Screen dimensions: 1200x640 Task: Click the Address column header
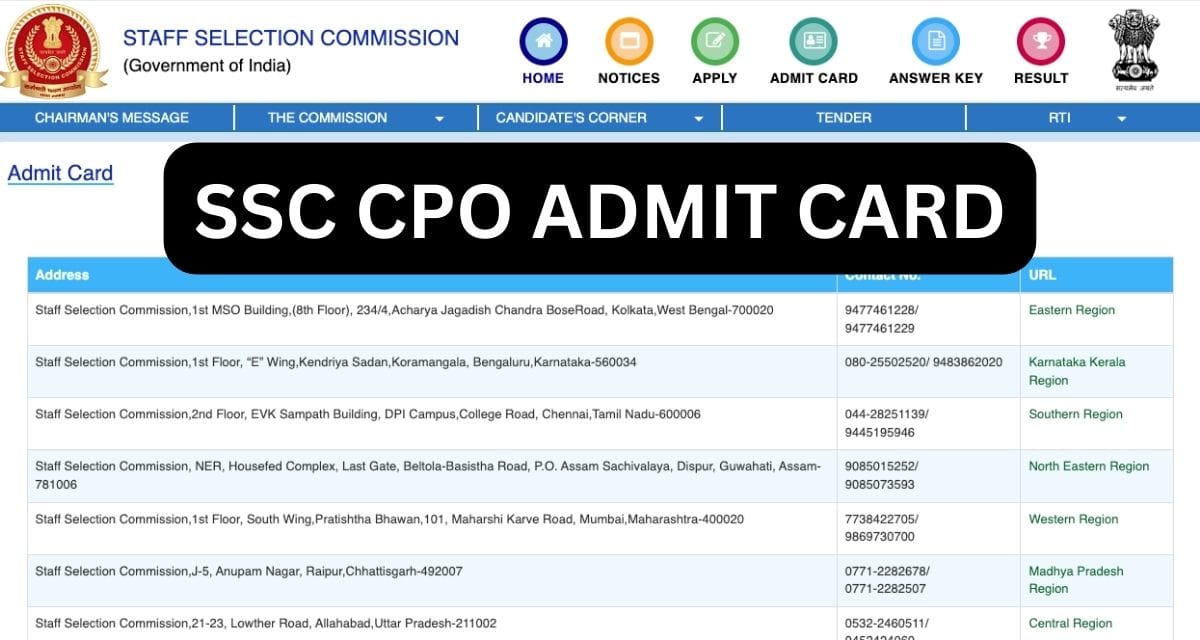62,275
